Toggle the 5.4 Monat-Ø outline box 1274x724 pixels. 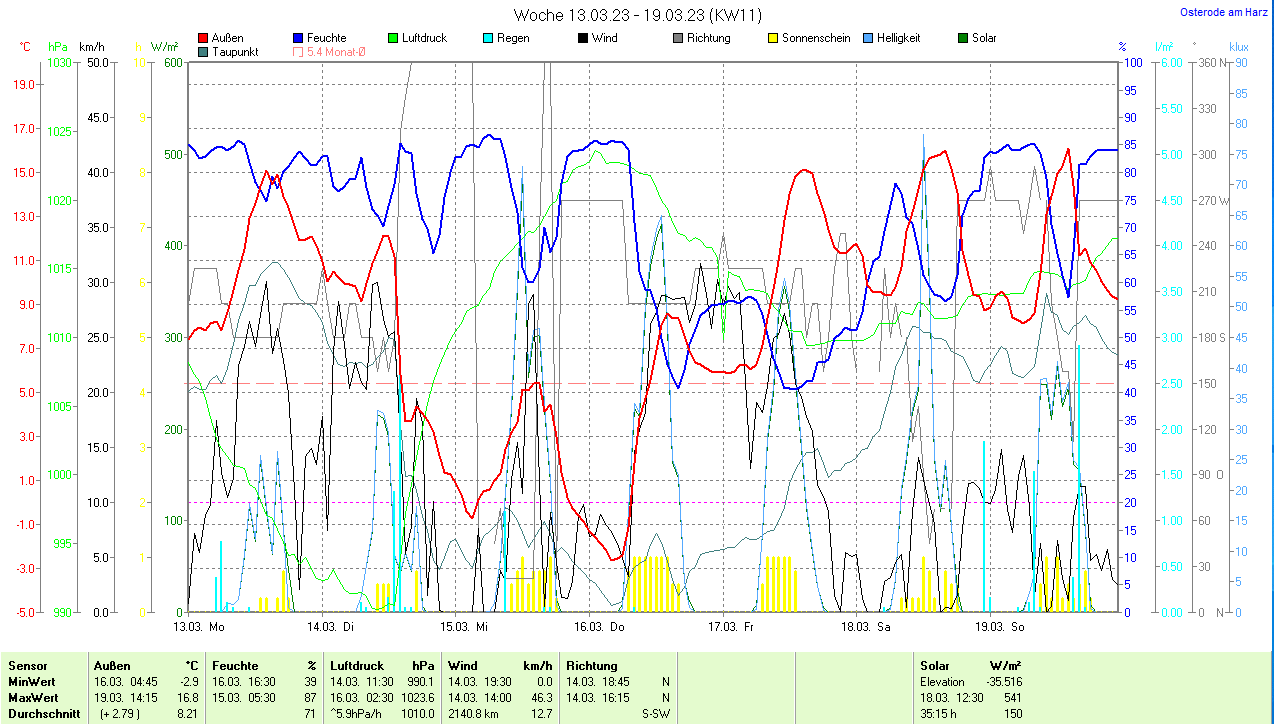299,51
